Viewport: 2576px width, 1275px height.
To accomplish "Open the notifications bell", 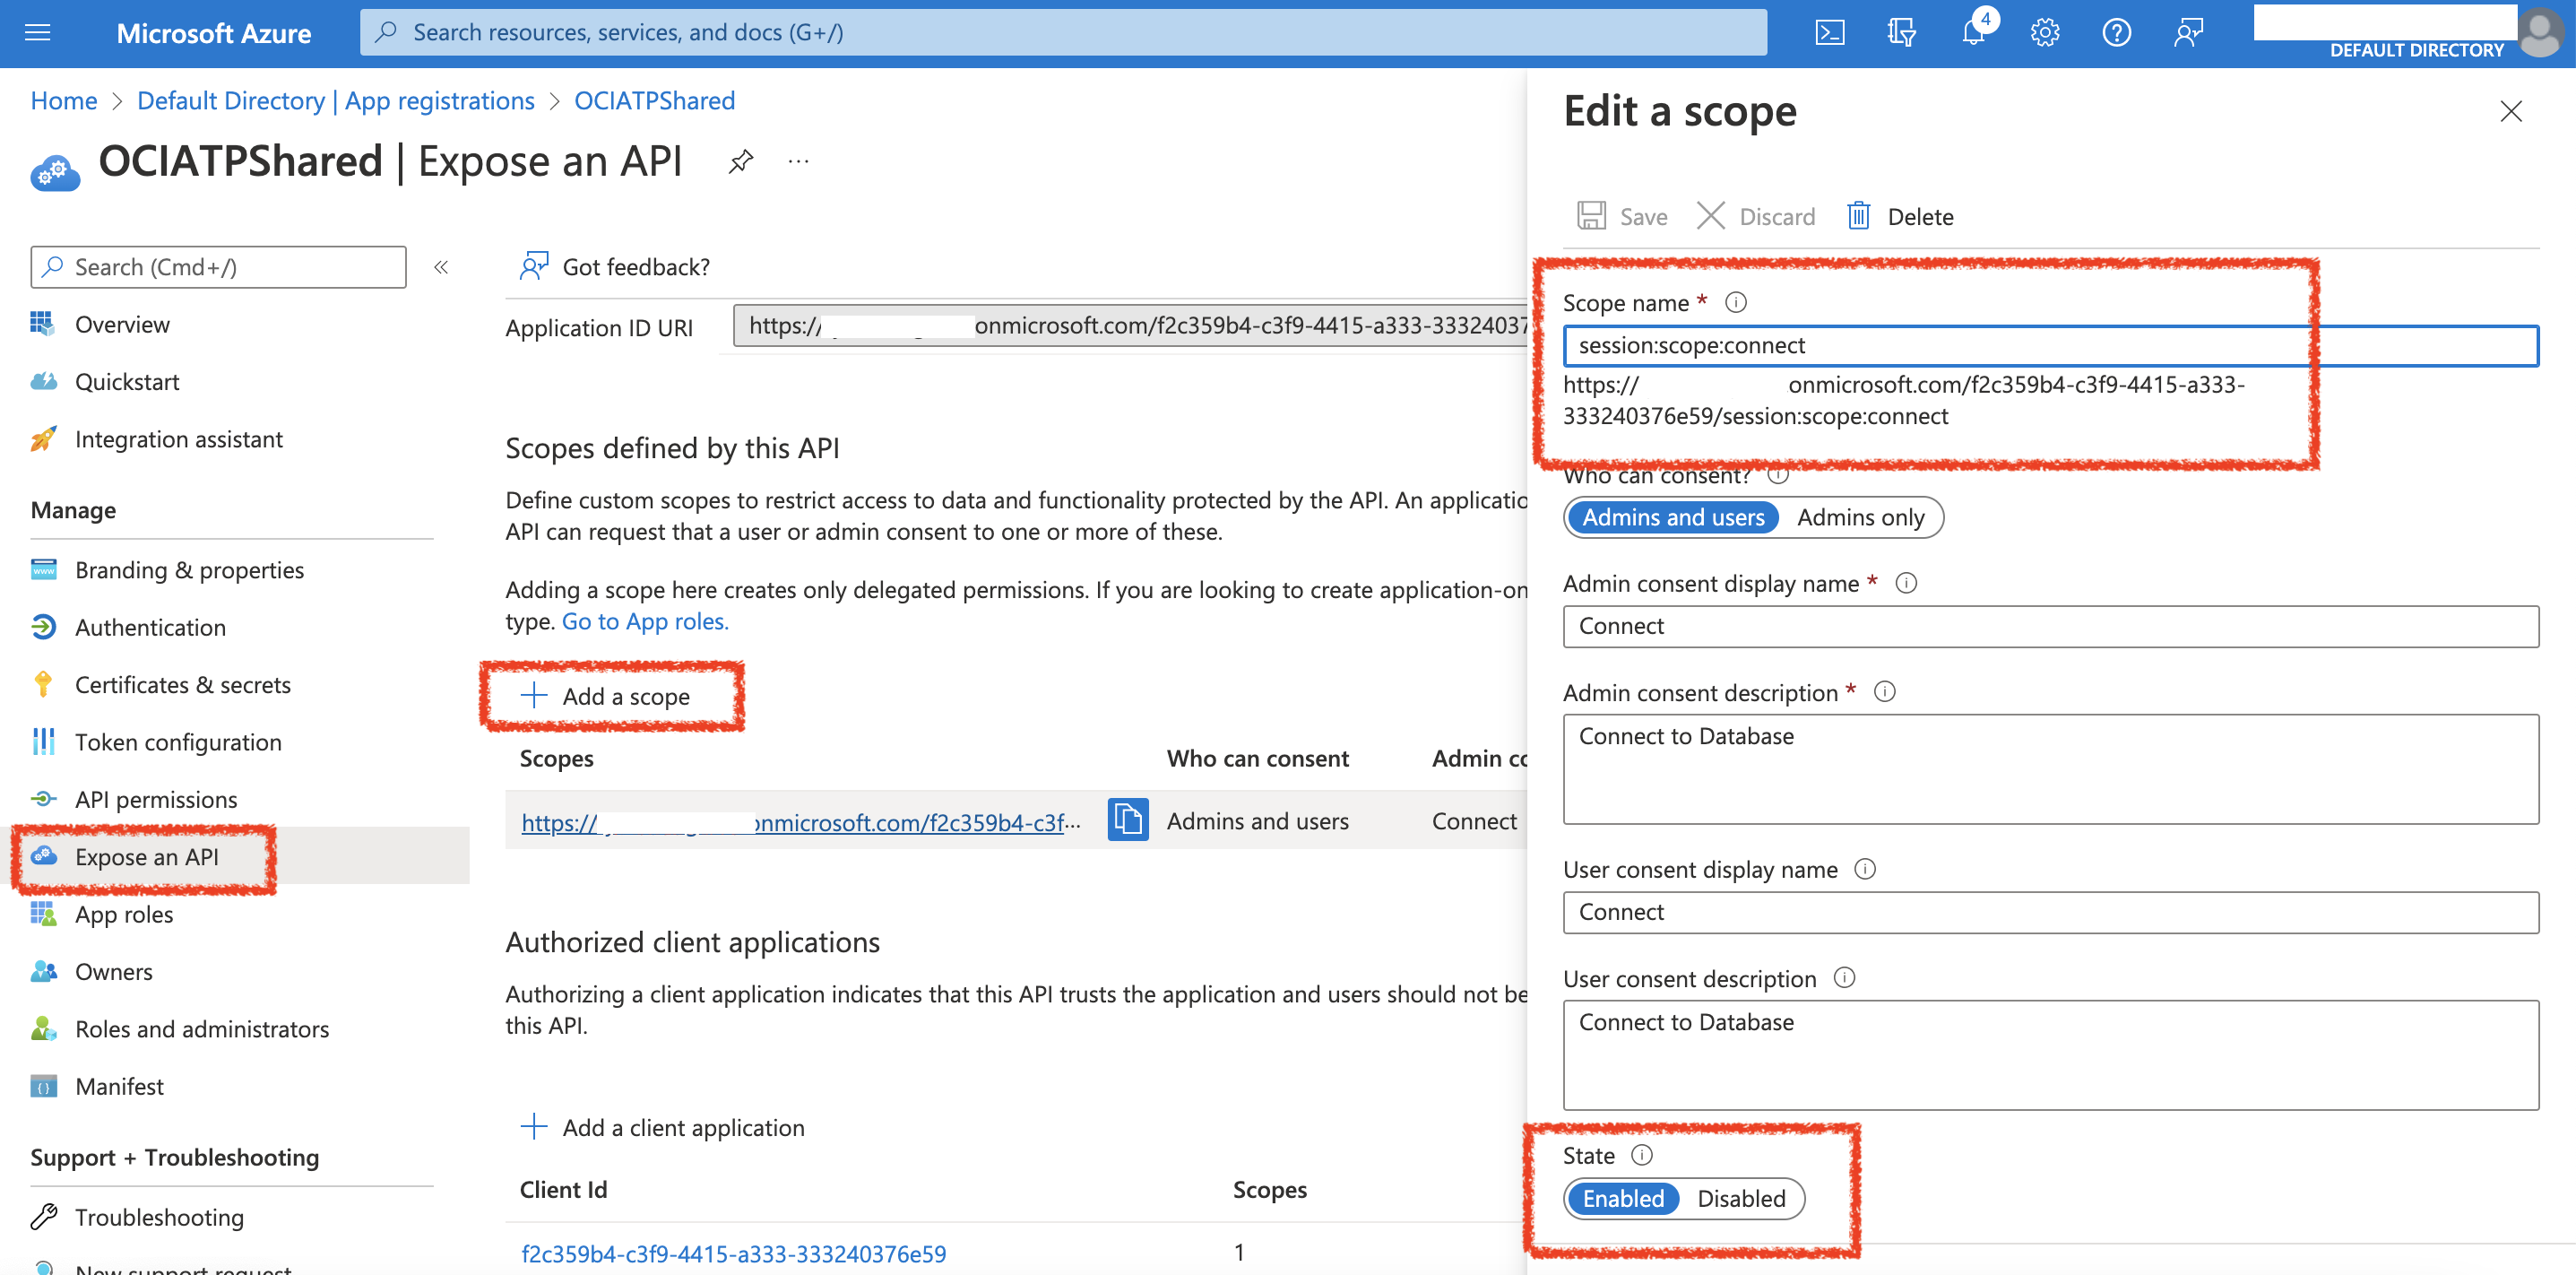I will [x=1973, y=31].
